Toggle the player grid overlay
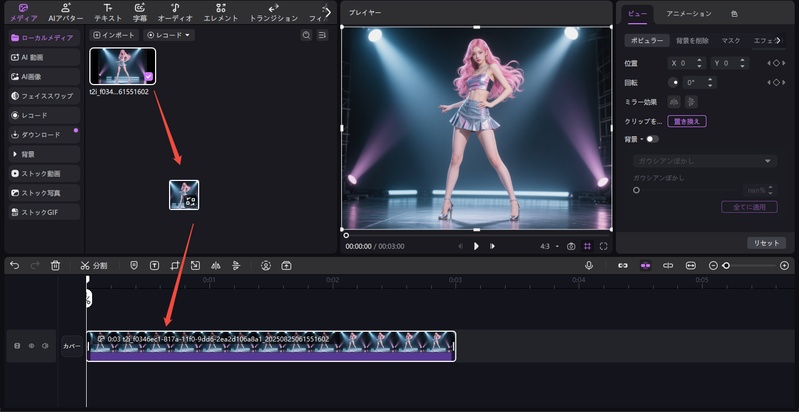The width and height of the screenshot is (799, 412). pyautogui.click(x=588, y=246)
